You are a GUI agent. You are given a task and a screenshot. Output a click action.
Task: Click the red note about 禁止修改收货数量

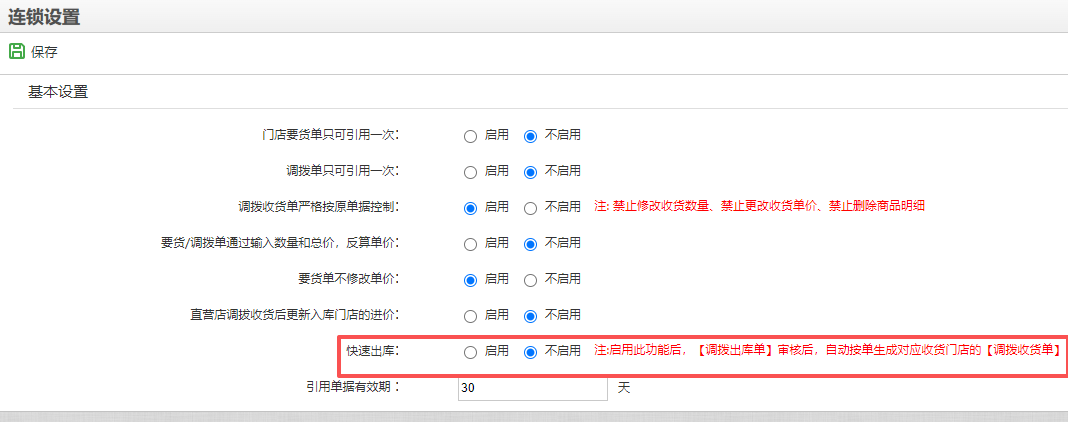pyautogui.click(x=759, y=206)
